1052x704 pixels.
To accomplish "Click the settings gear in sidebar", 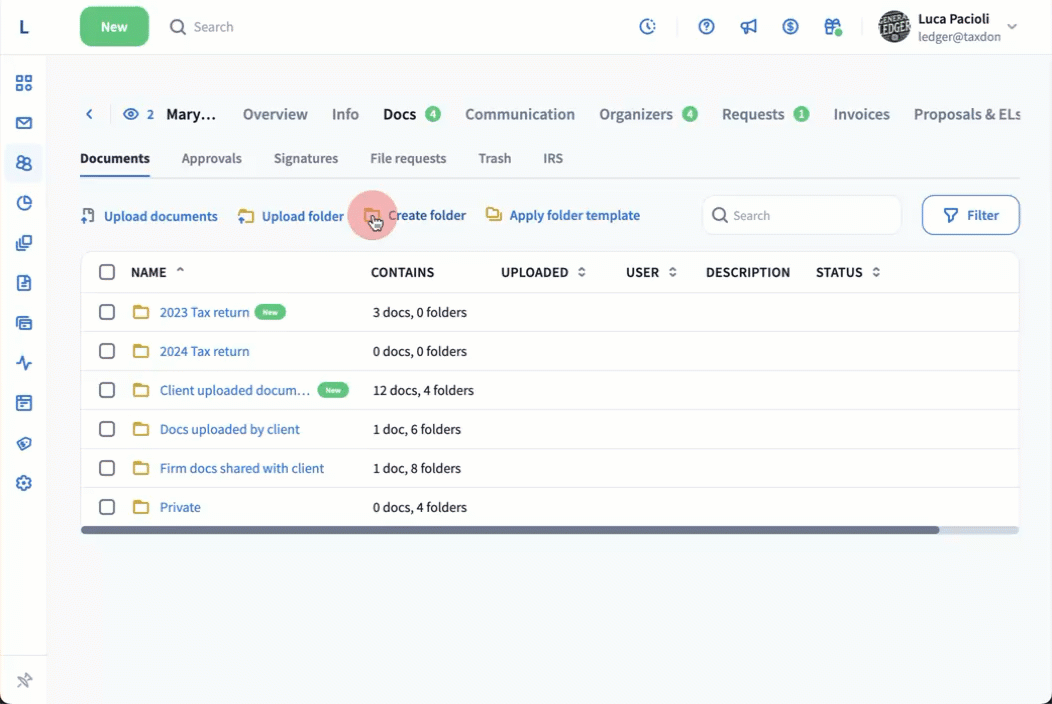I will (x=24, y=483).
